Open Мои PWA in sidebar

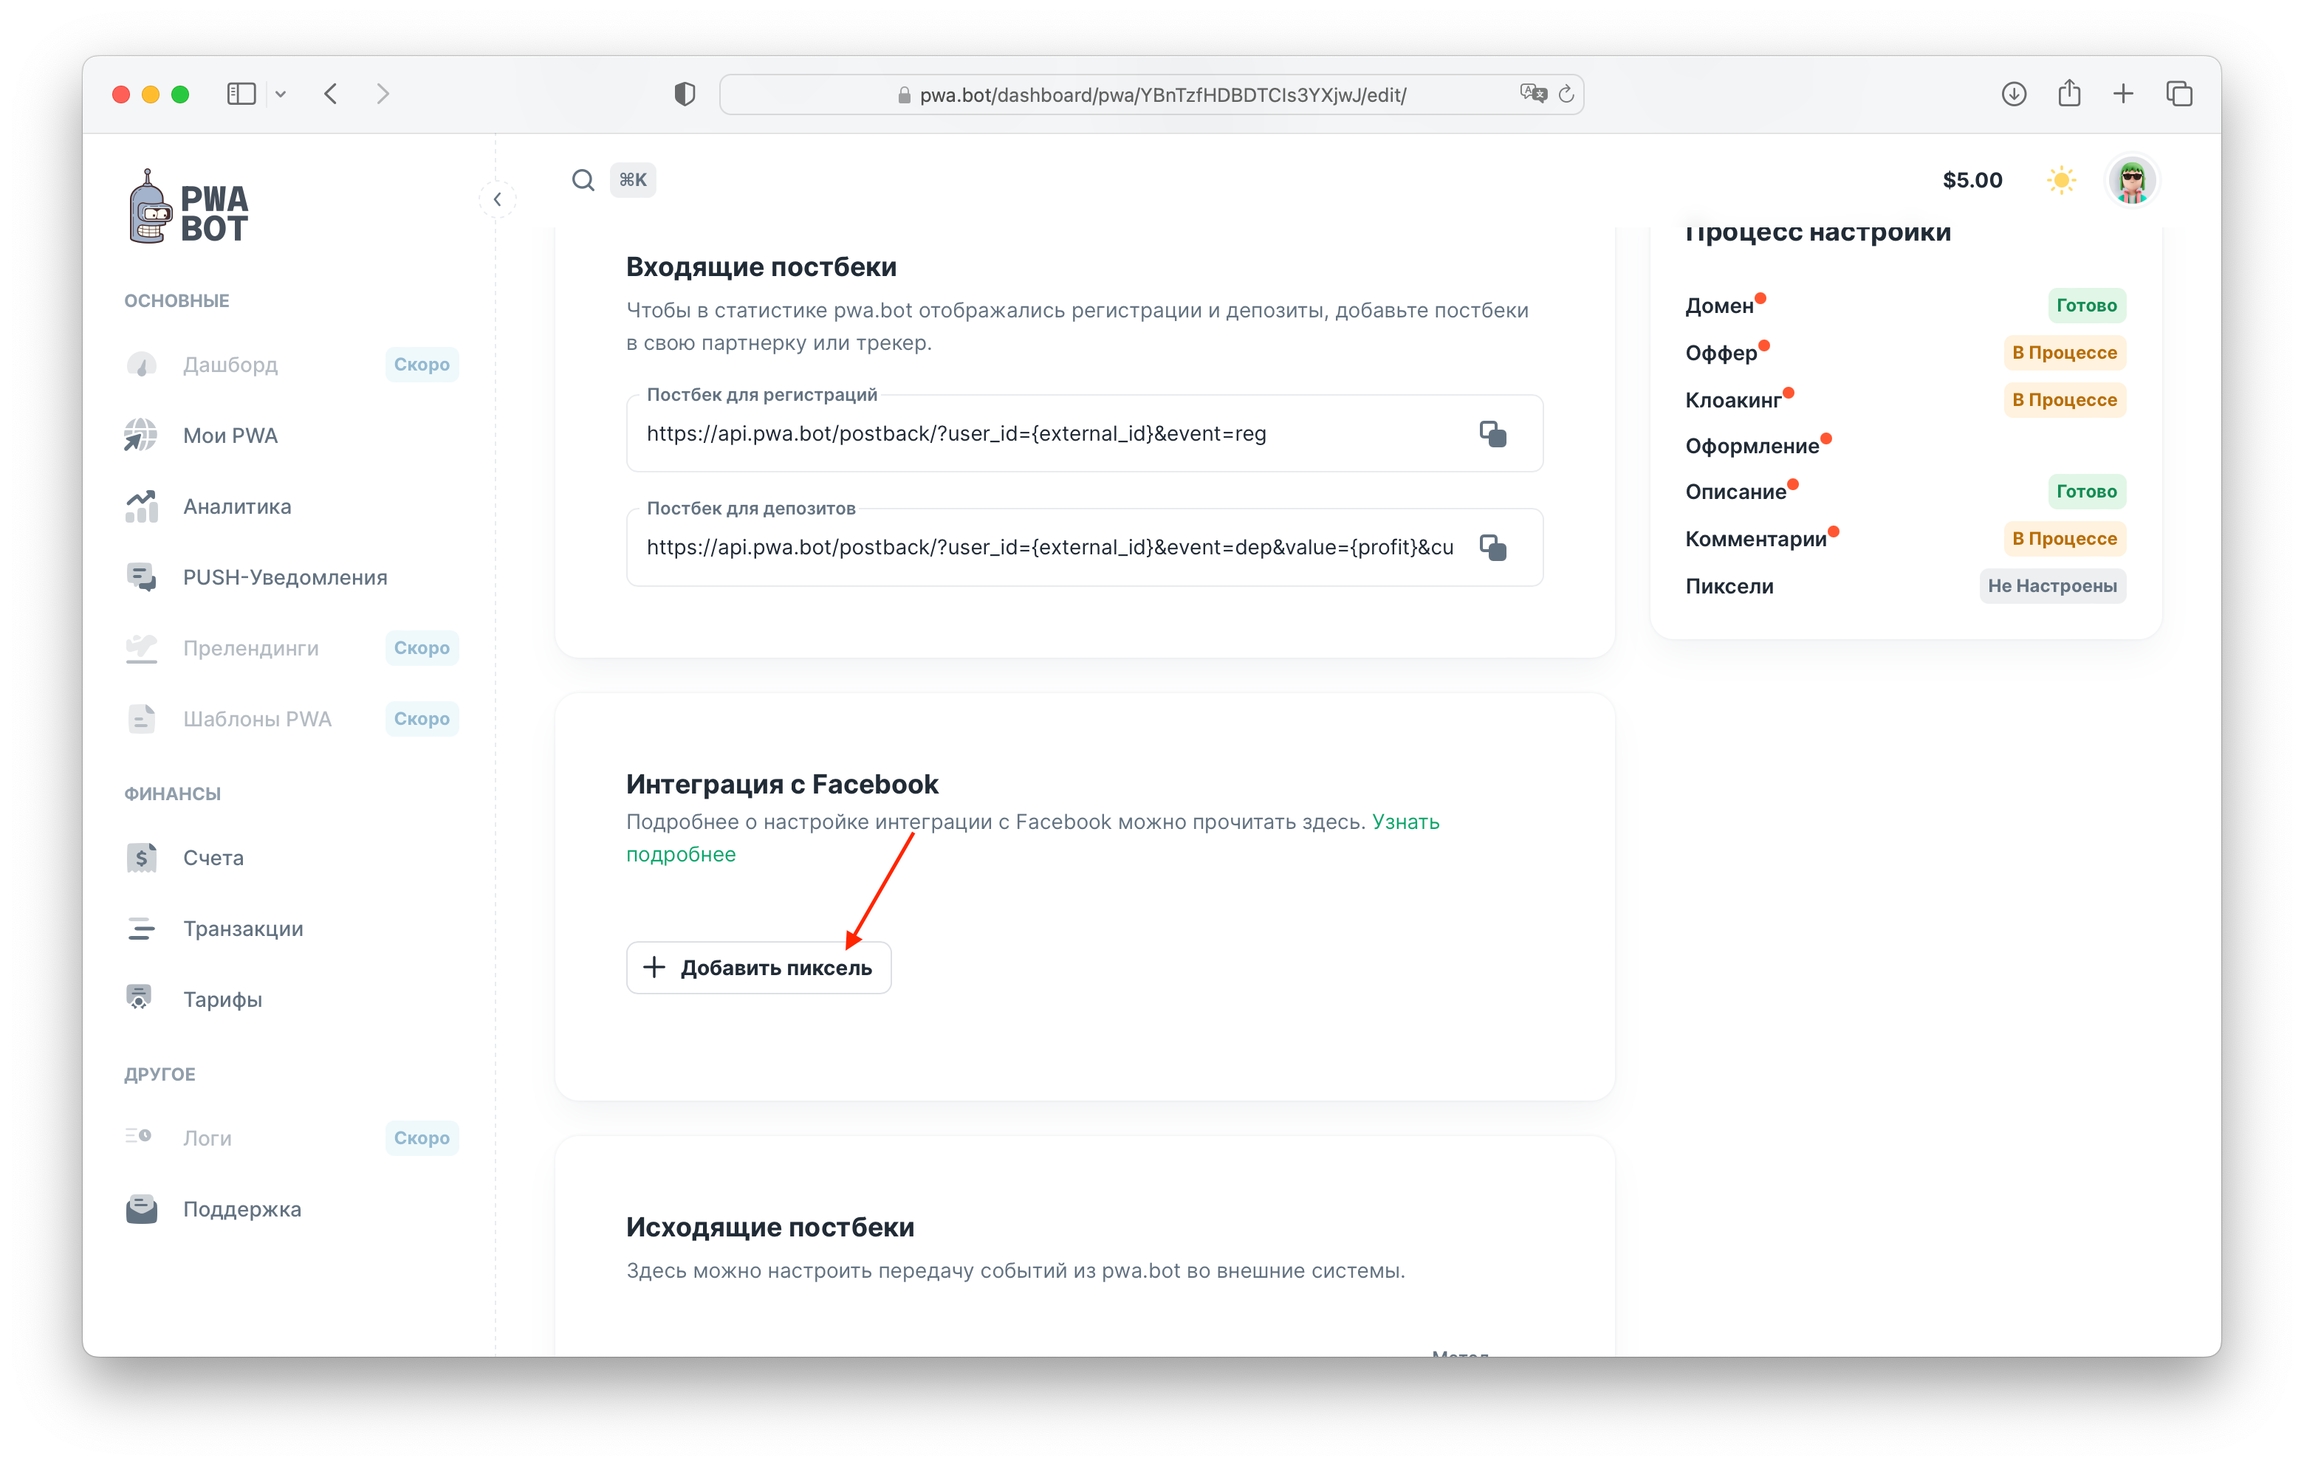pyautogui.click(x=230, y=436)
